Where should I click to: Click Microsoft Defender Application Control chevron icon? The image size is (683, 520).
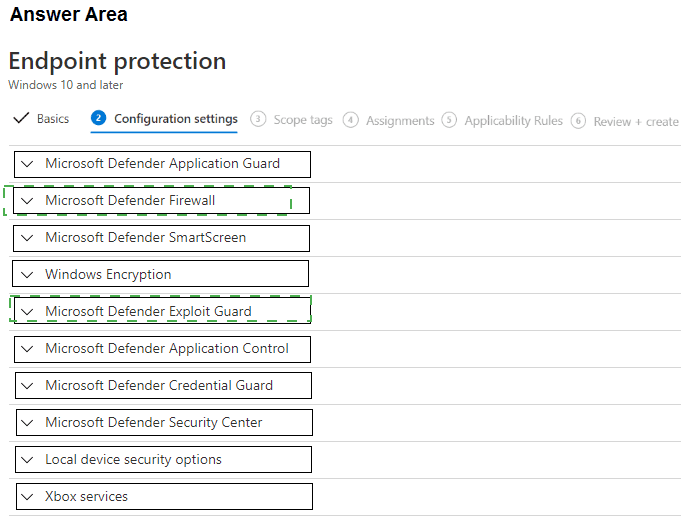pyautogui.click(x=28, y=349)
